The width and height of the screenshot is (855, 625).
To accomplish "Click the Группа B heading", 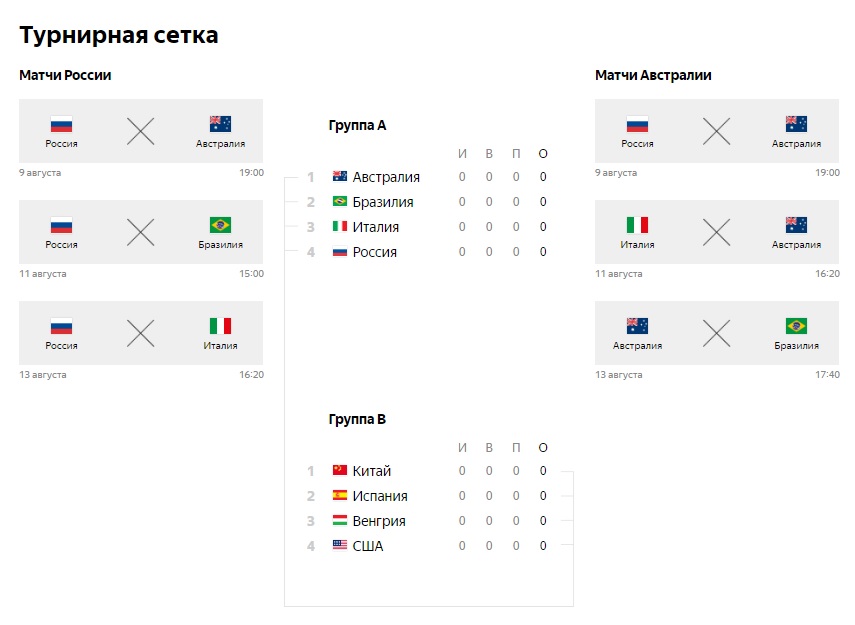I will coord(357,420).
